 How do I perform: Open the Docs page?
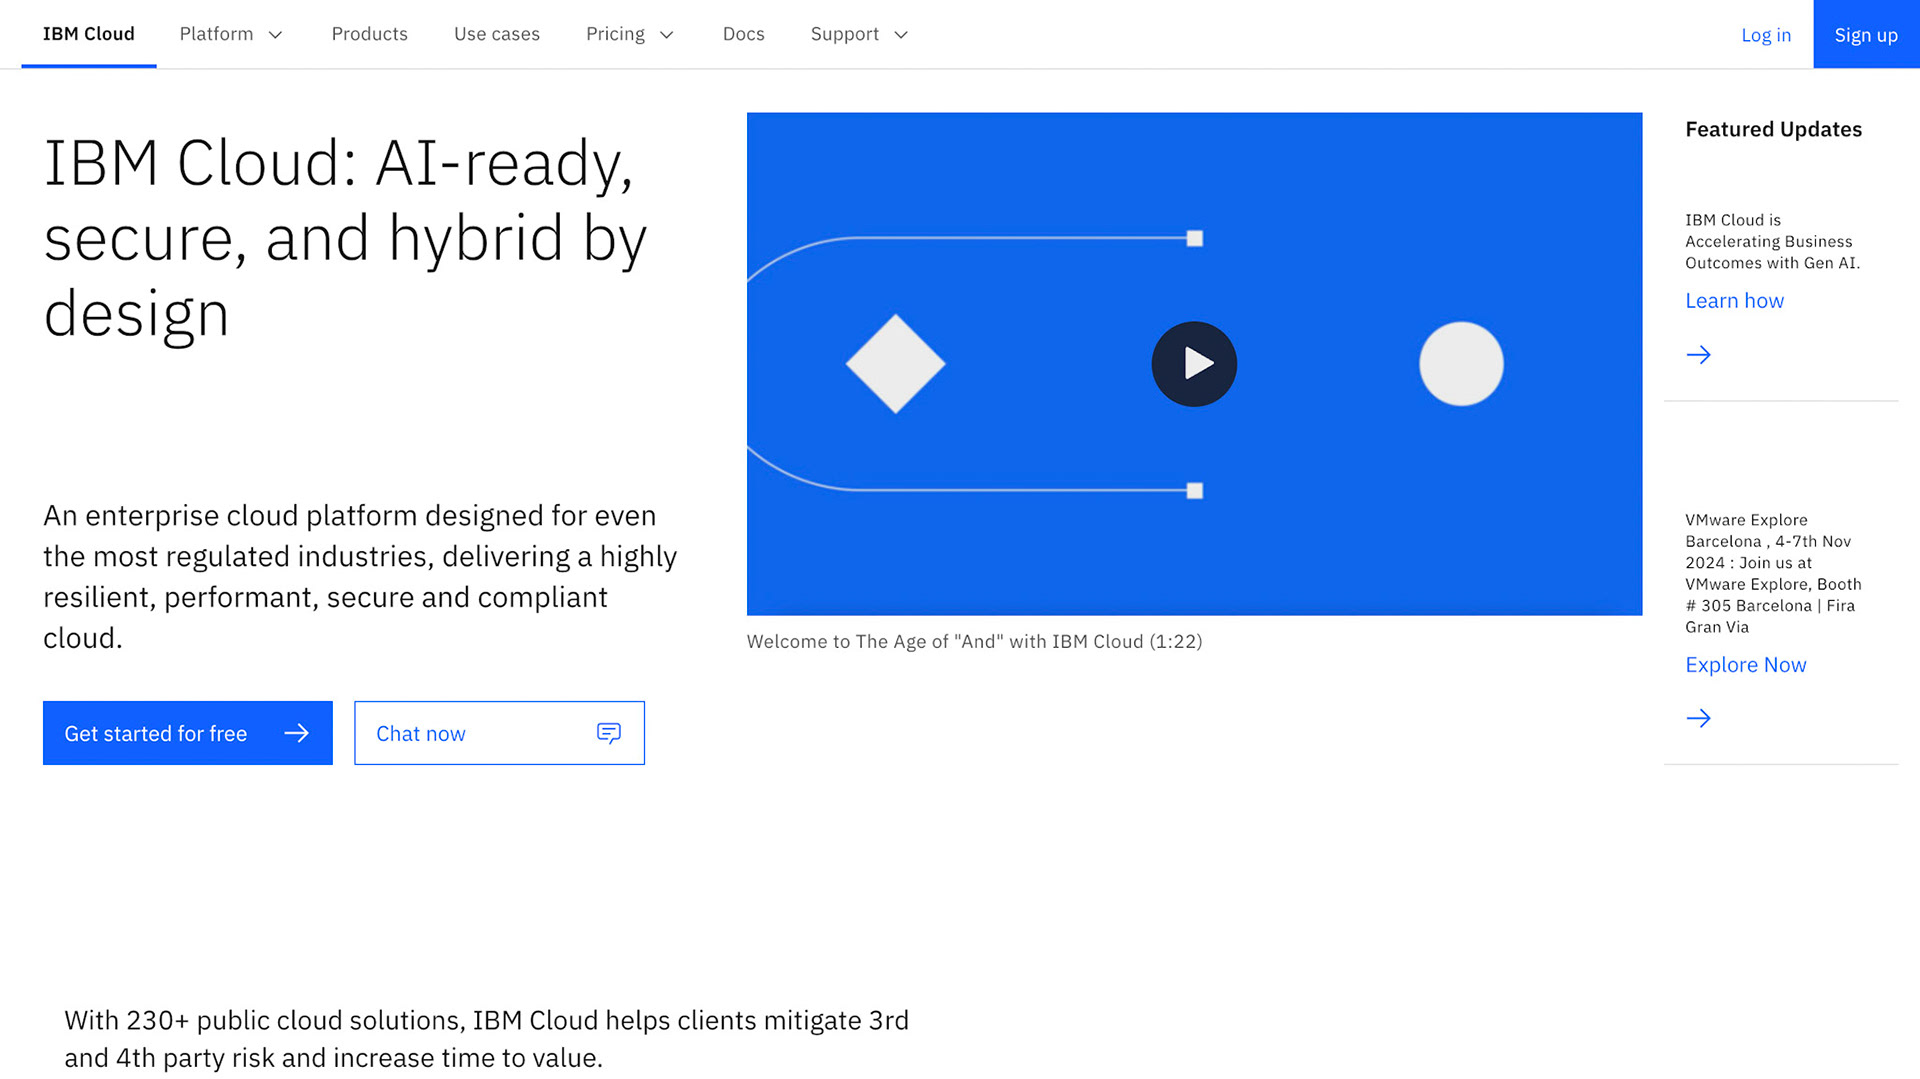pos(744,34)
